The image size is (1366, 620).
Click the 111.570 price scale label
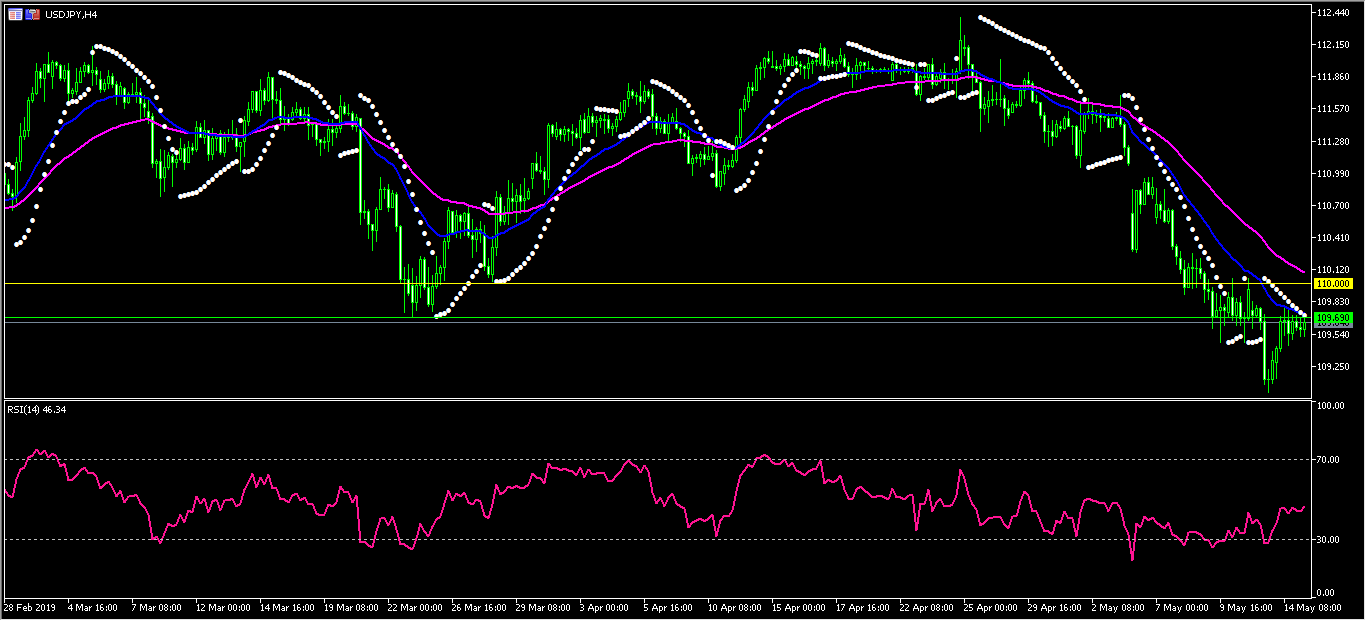click(1334, 109)
